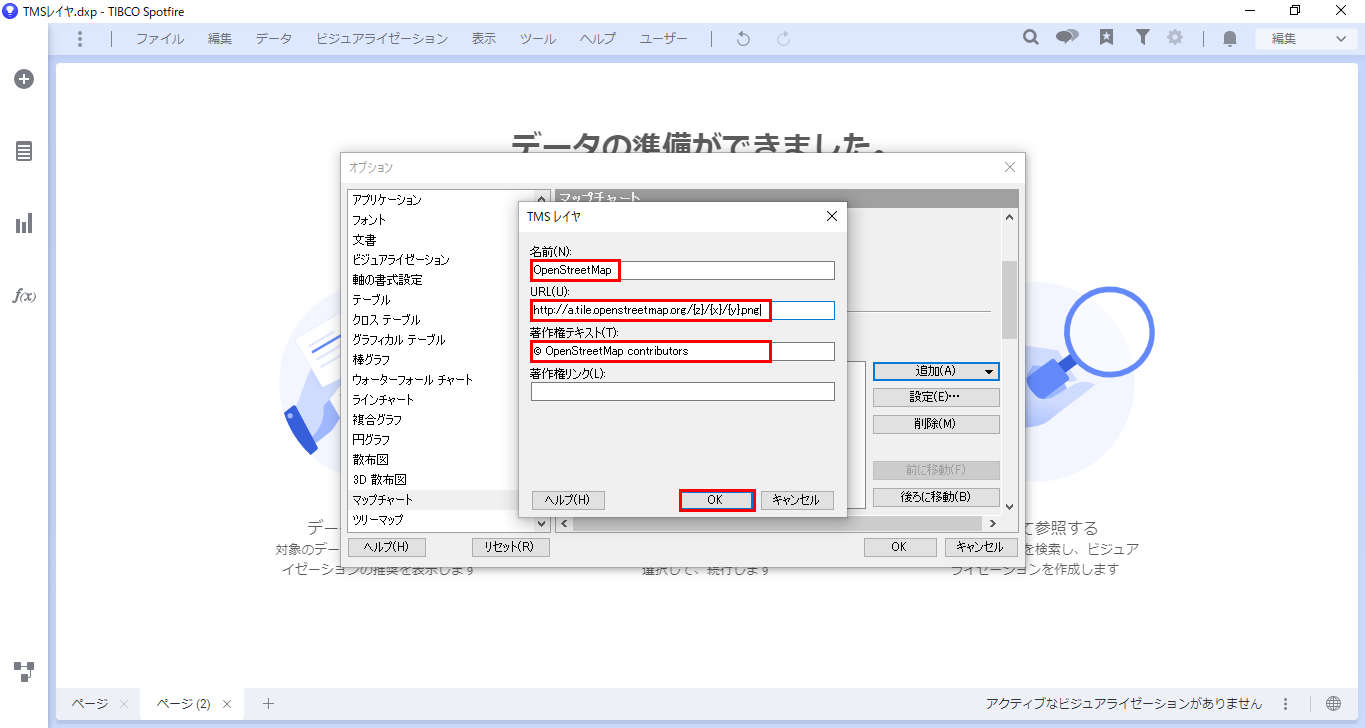Focus the URL(U) input field

[683, 310]
